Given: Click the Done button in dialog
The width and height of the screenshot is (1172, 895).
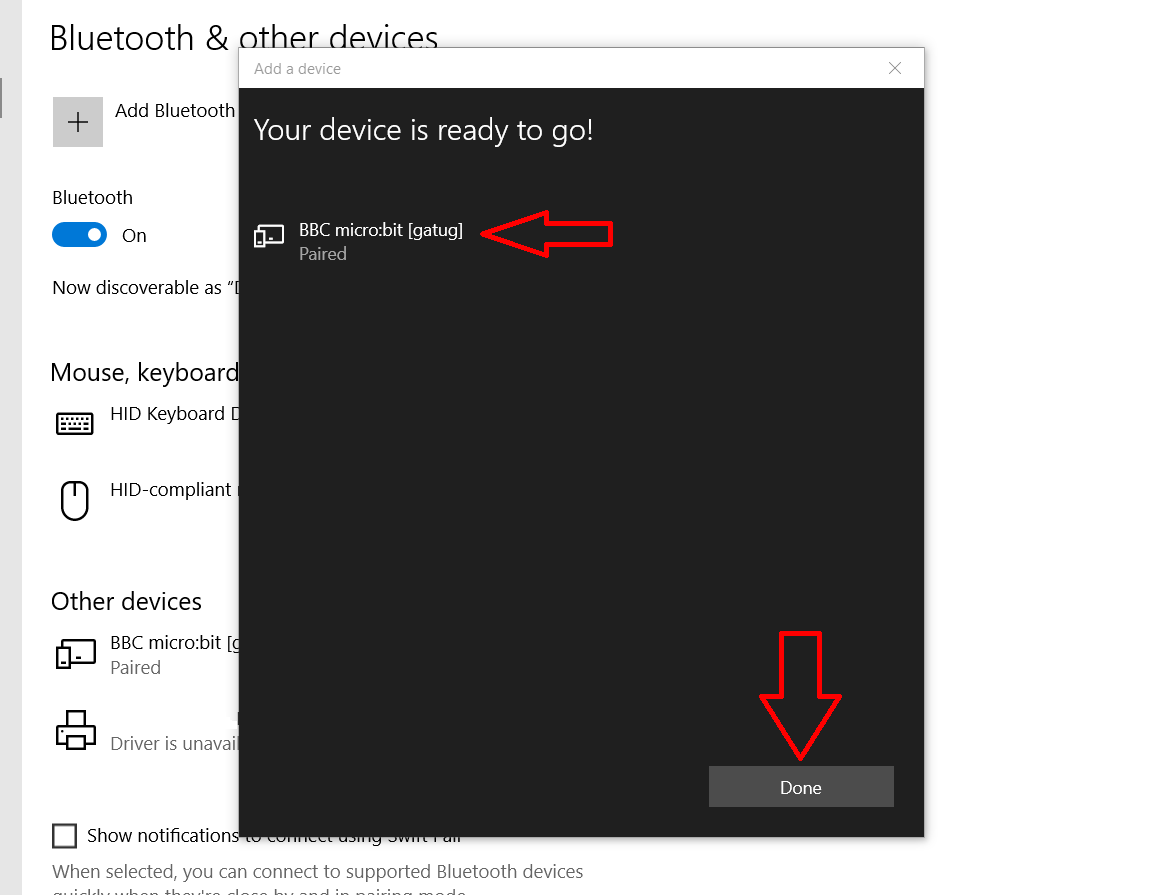Looking at the screenshot, I should tap(801, 787).
